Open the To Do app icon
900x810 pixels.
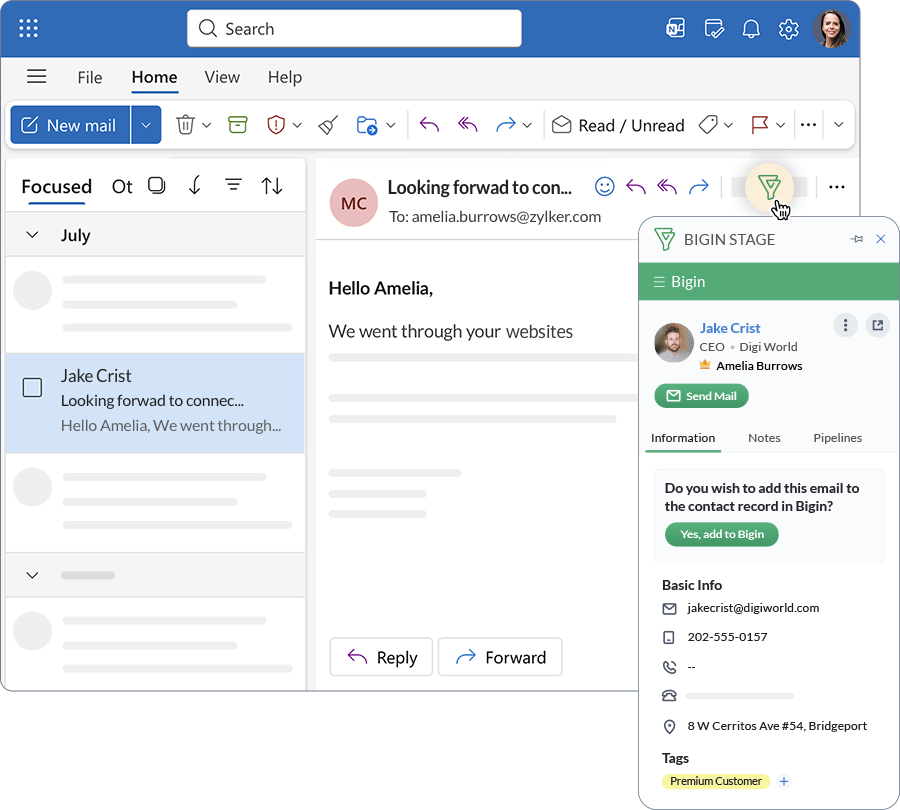tap(713, 28)
